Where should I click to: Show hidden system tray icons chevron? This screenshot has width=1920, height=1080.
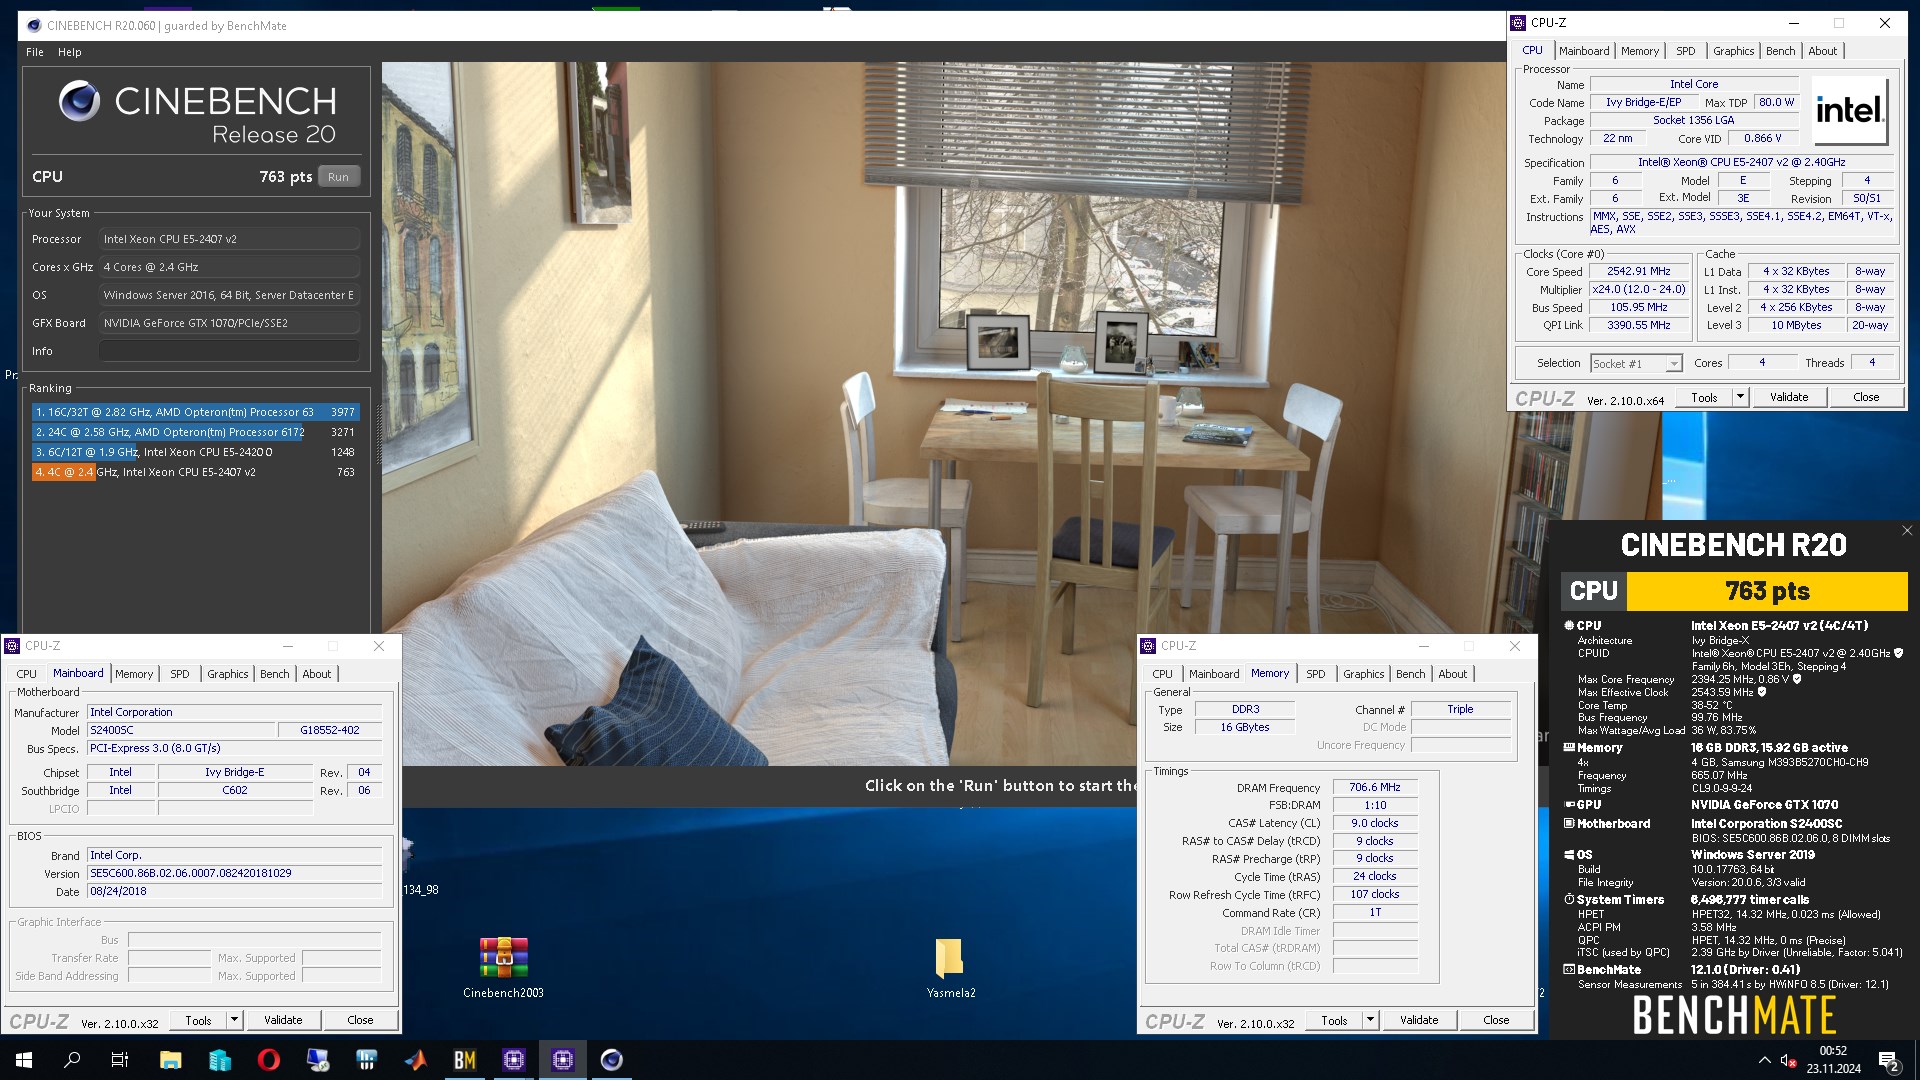click(x=1764, y=1061)
